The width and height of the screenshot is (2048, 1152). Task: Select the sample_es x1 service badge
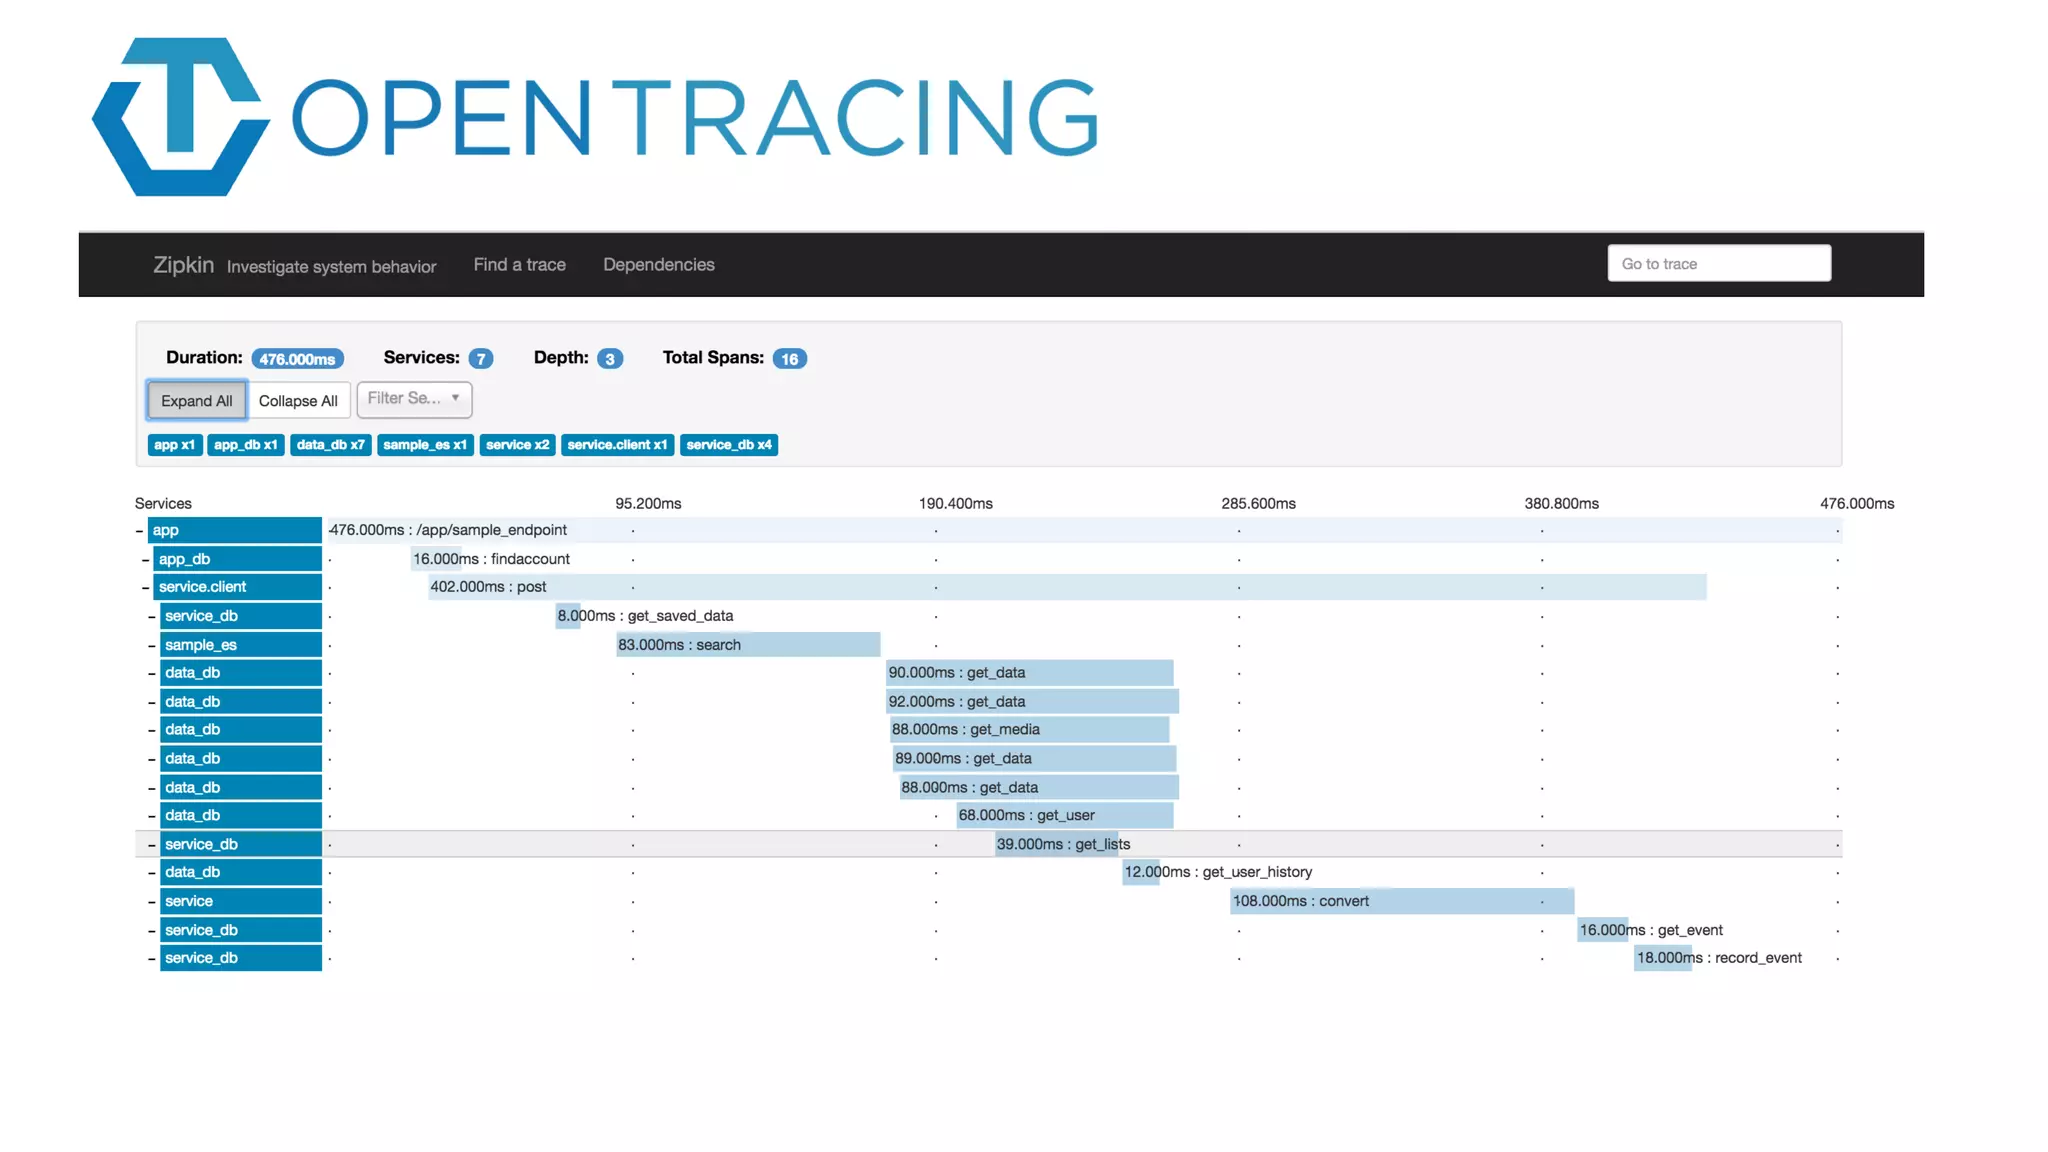(x=425, y=445)
